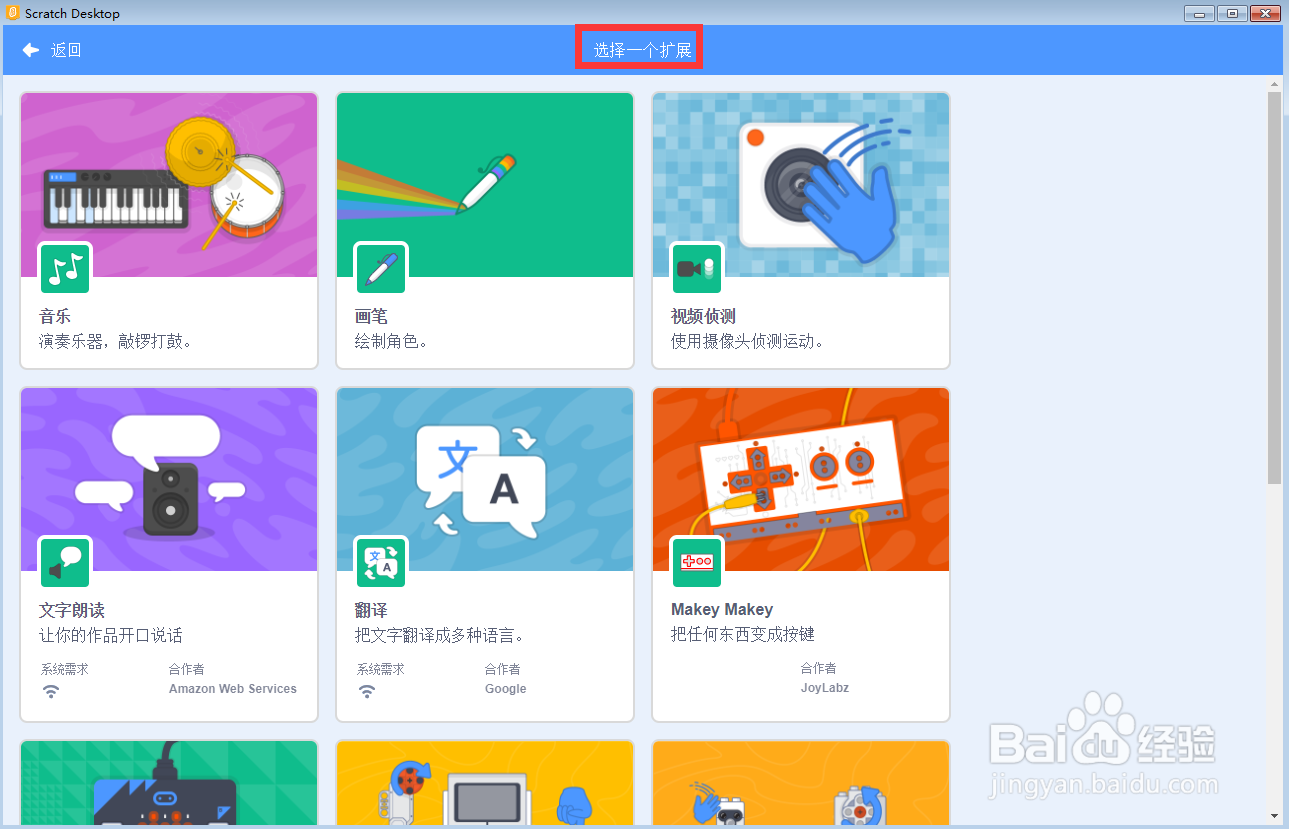Click the 音乐 title text
The height and width of the screenshot is (829, 1289).
point(55,316)
